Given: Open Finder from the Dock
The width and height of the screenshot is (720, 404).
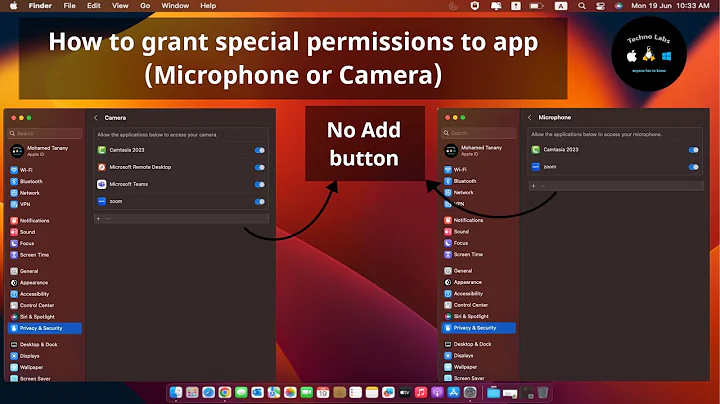Looking at the screenshot, I should click(x=176, y=393).
